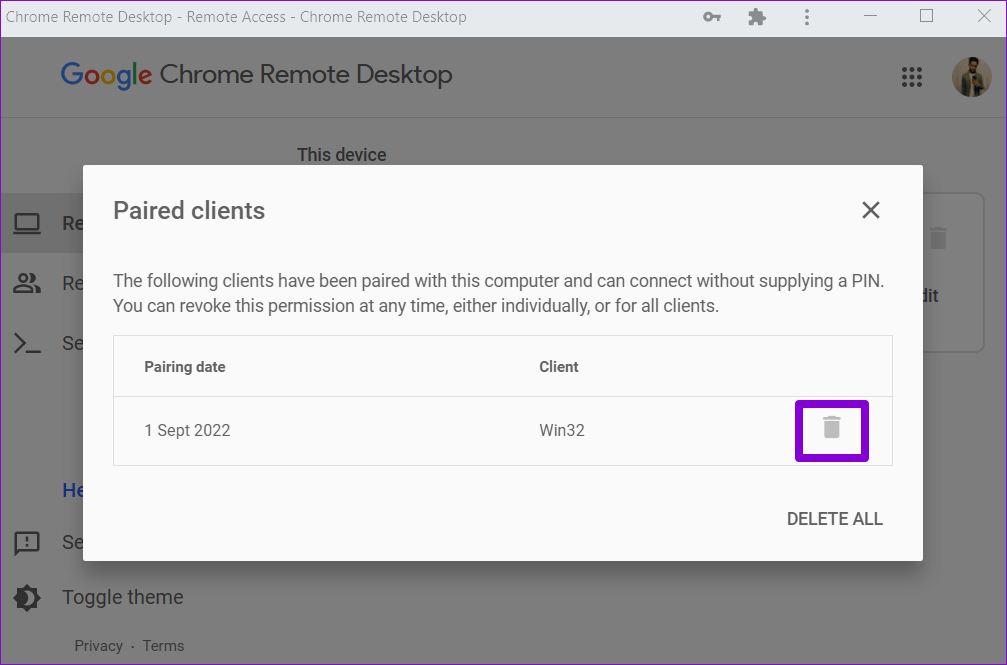Select the people Remote Support icon

click(27, 283)
